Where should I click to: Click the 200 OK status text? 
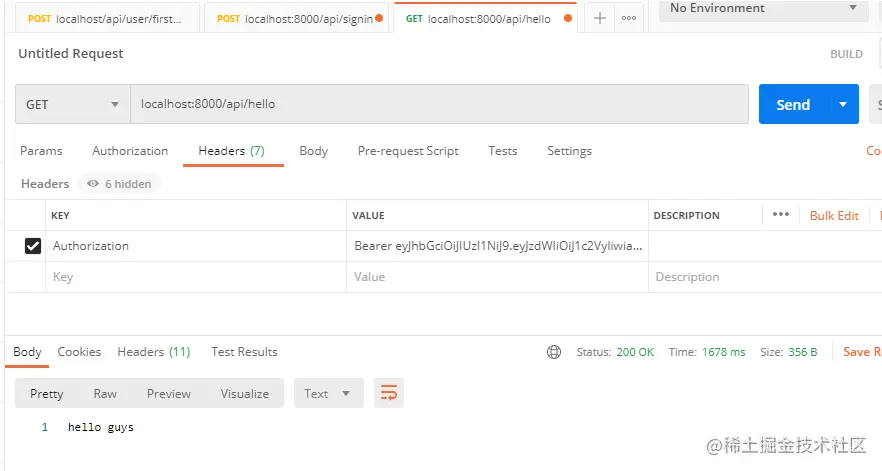pyautogui.click(x=635, y=352)
